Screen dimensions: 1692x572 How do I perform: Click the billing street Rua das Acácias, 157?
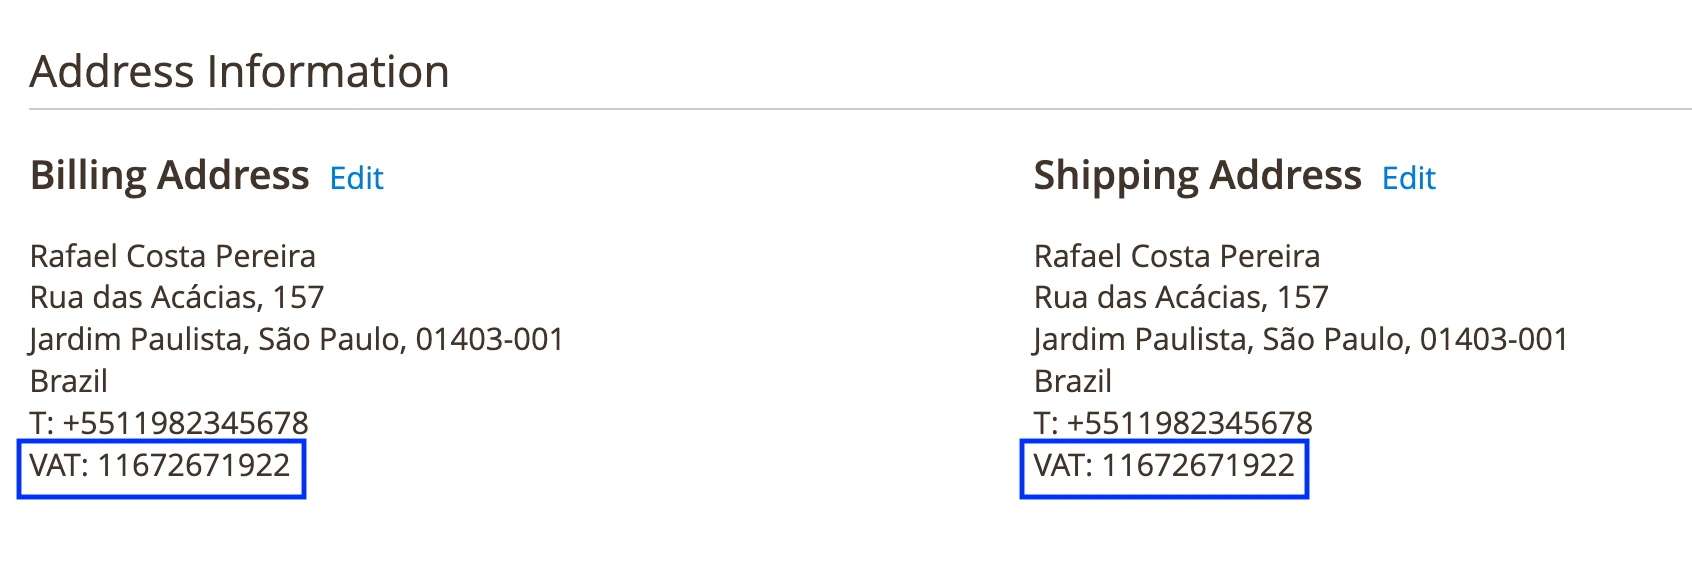pyautogui.click(x=177, y=297)
